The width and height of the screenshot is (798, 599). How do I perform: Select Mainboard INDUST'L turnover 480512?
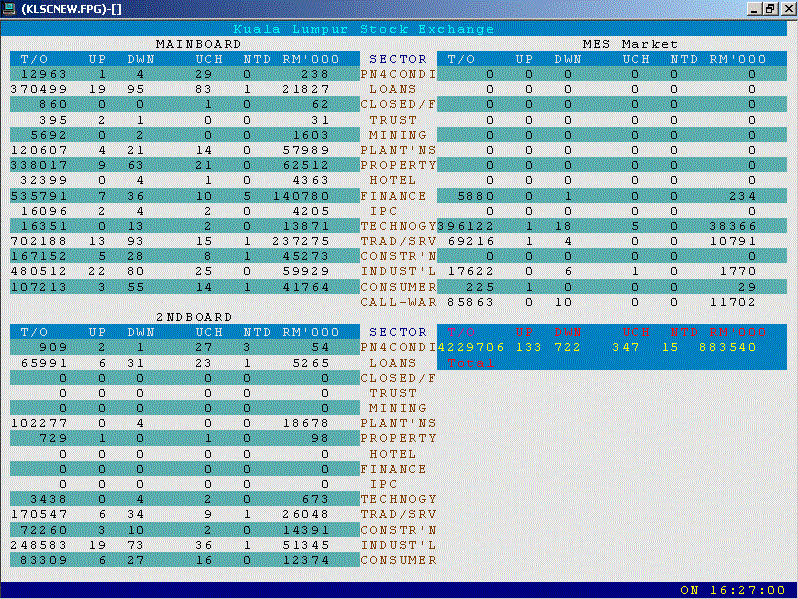[x=39, y=271]
